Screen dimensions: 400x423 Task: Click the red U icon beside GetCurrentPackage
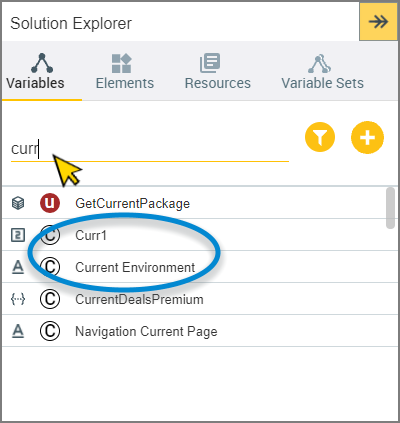(x=50, y=203)
